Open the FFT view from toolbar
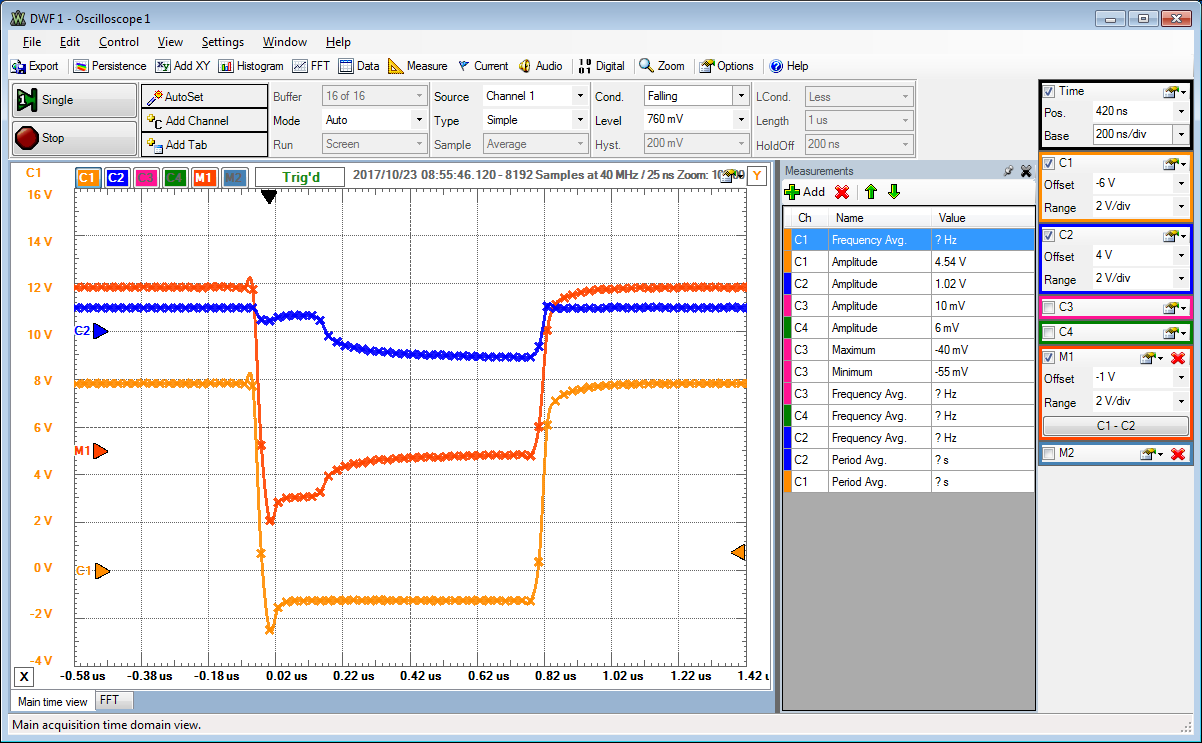Image resolution: width=1202 pixels, height=743 pixels. click(311, 66)
